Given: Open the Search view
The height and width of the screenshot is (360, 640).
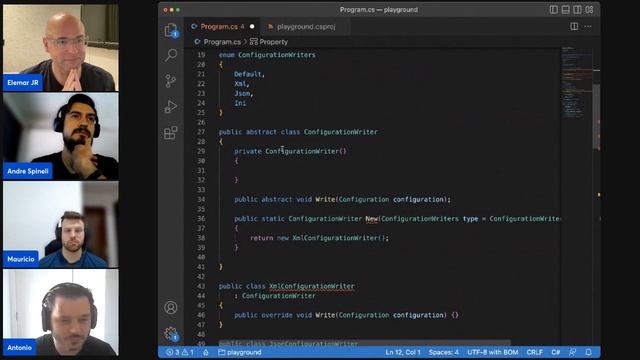Looking at the screenshot, I should point(171,55).
